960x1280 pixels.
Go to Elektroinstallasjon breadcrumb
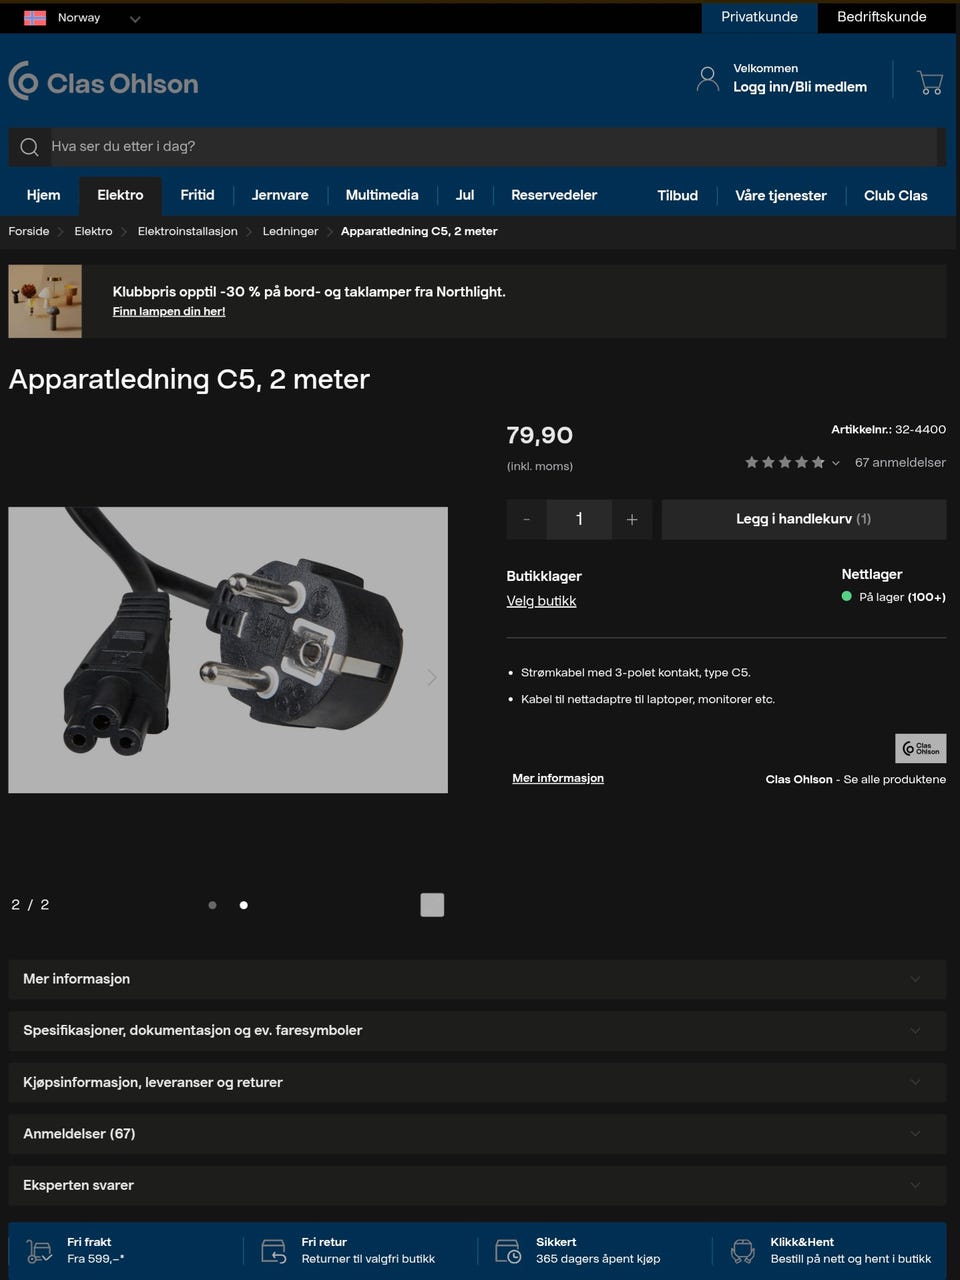coord(187,231)
